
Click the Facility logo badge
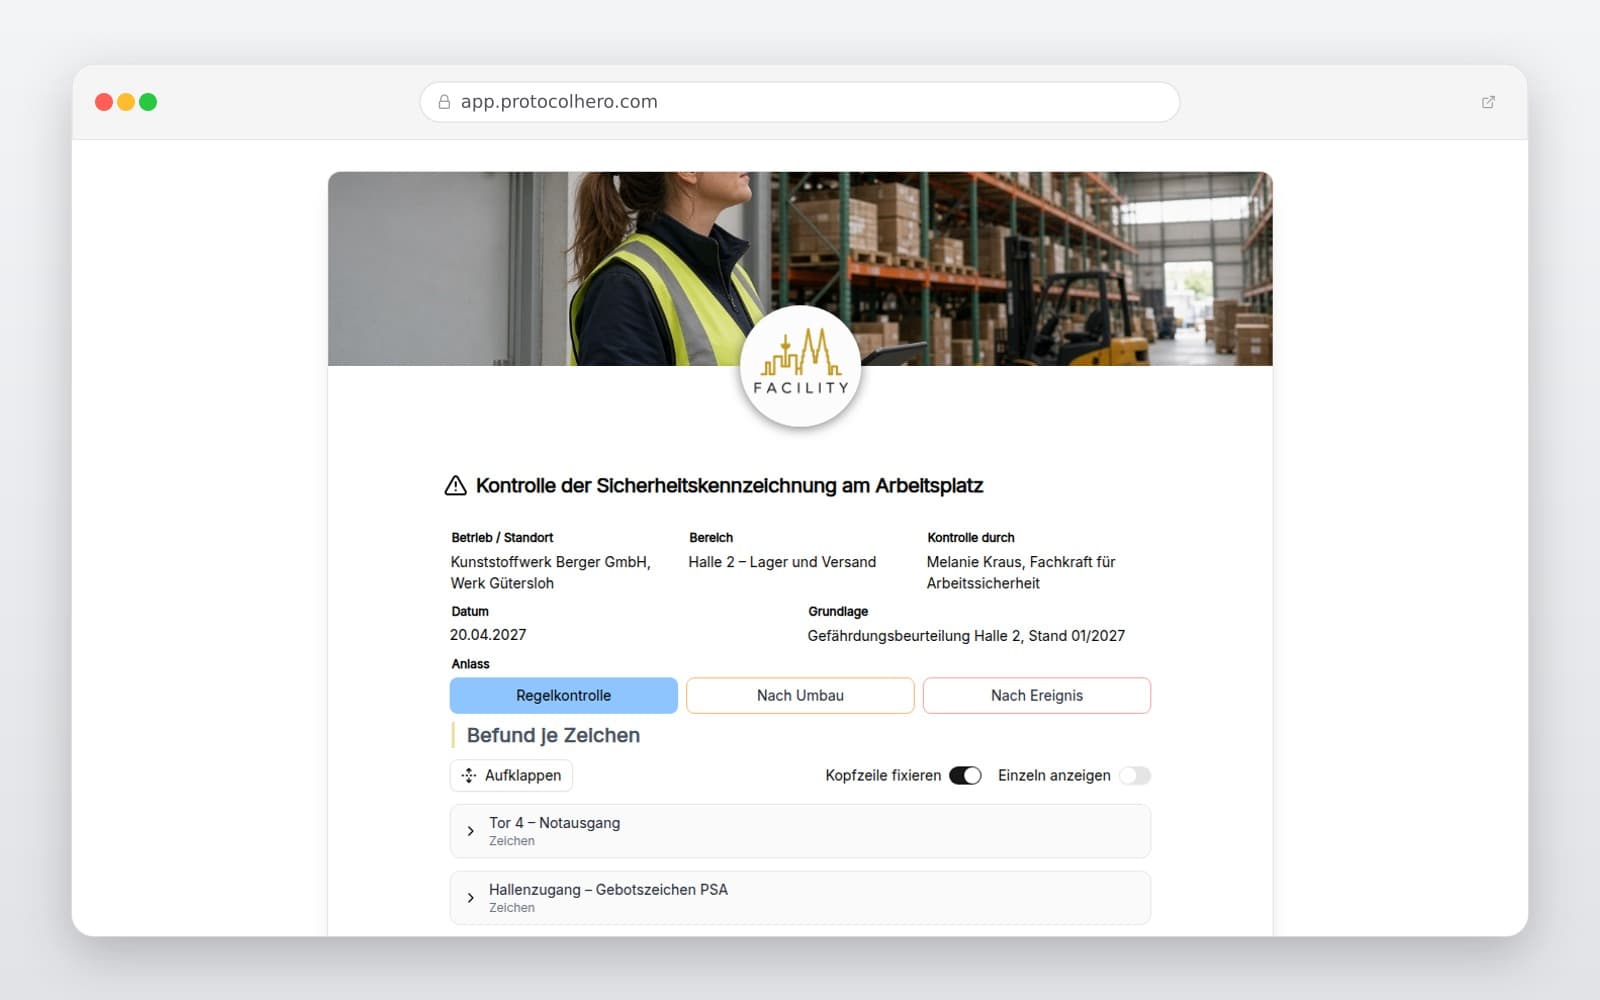tap(800, 366)
